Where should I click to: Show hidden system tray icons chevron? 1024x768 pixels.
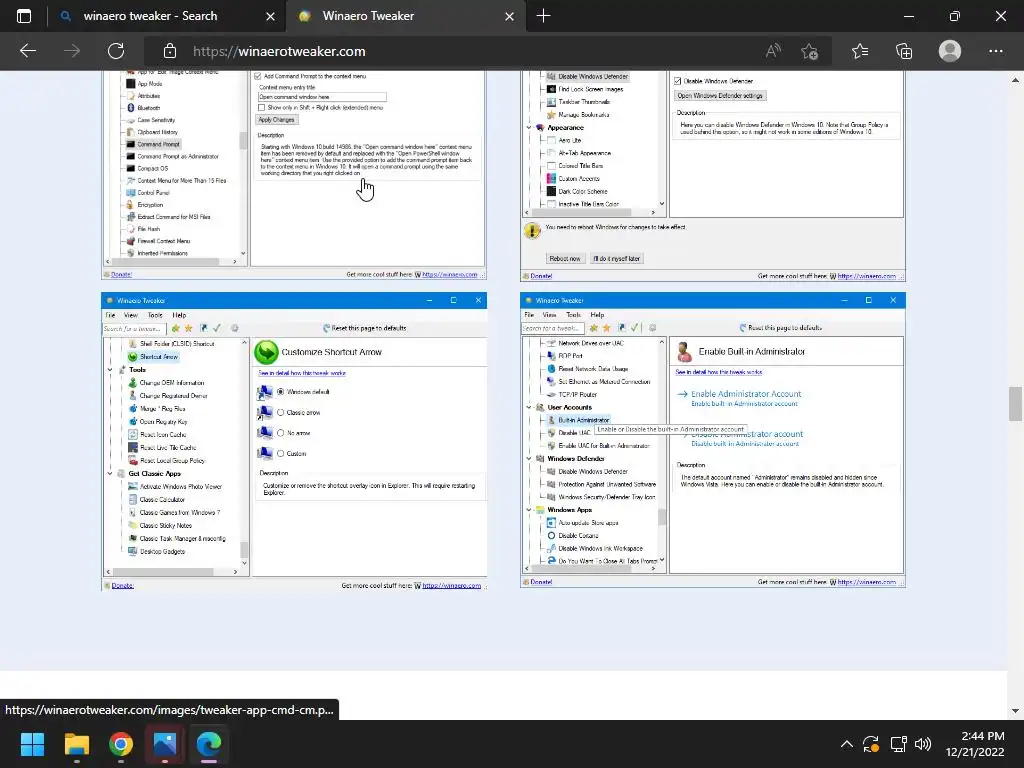pos(846,744)
